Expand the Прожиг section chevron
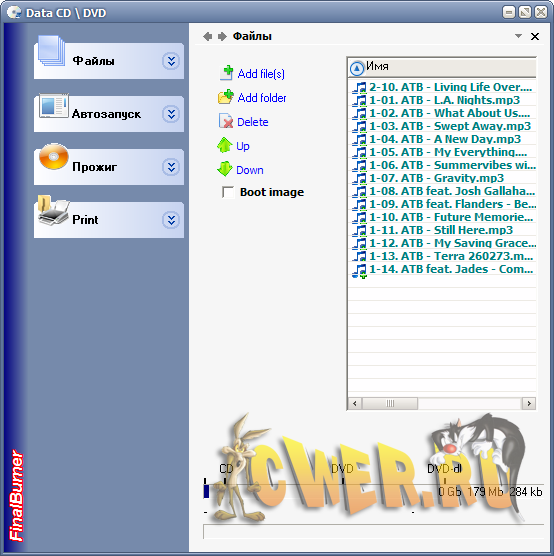 pos(171,167)
